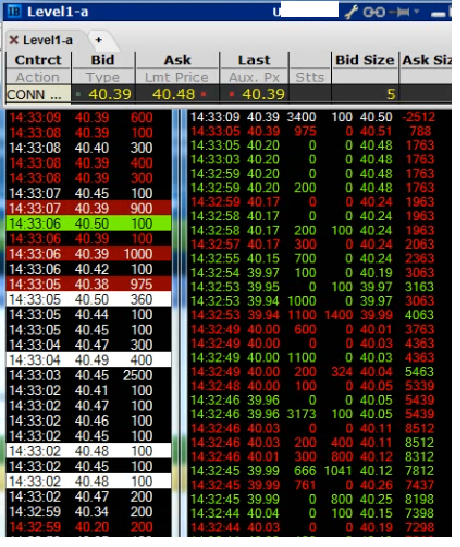Select quote row 14:33:09 with size 3400
The image size is (460, 547).
click(312, 117)
